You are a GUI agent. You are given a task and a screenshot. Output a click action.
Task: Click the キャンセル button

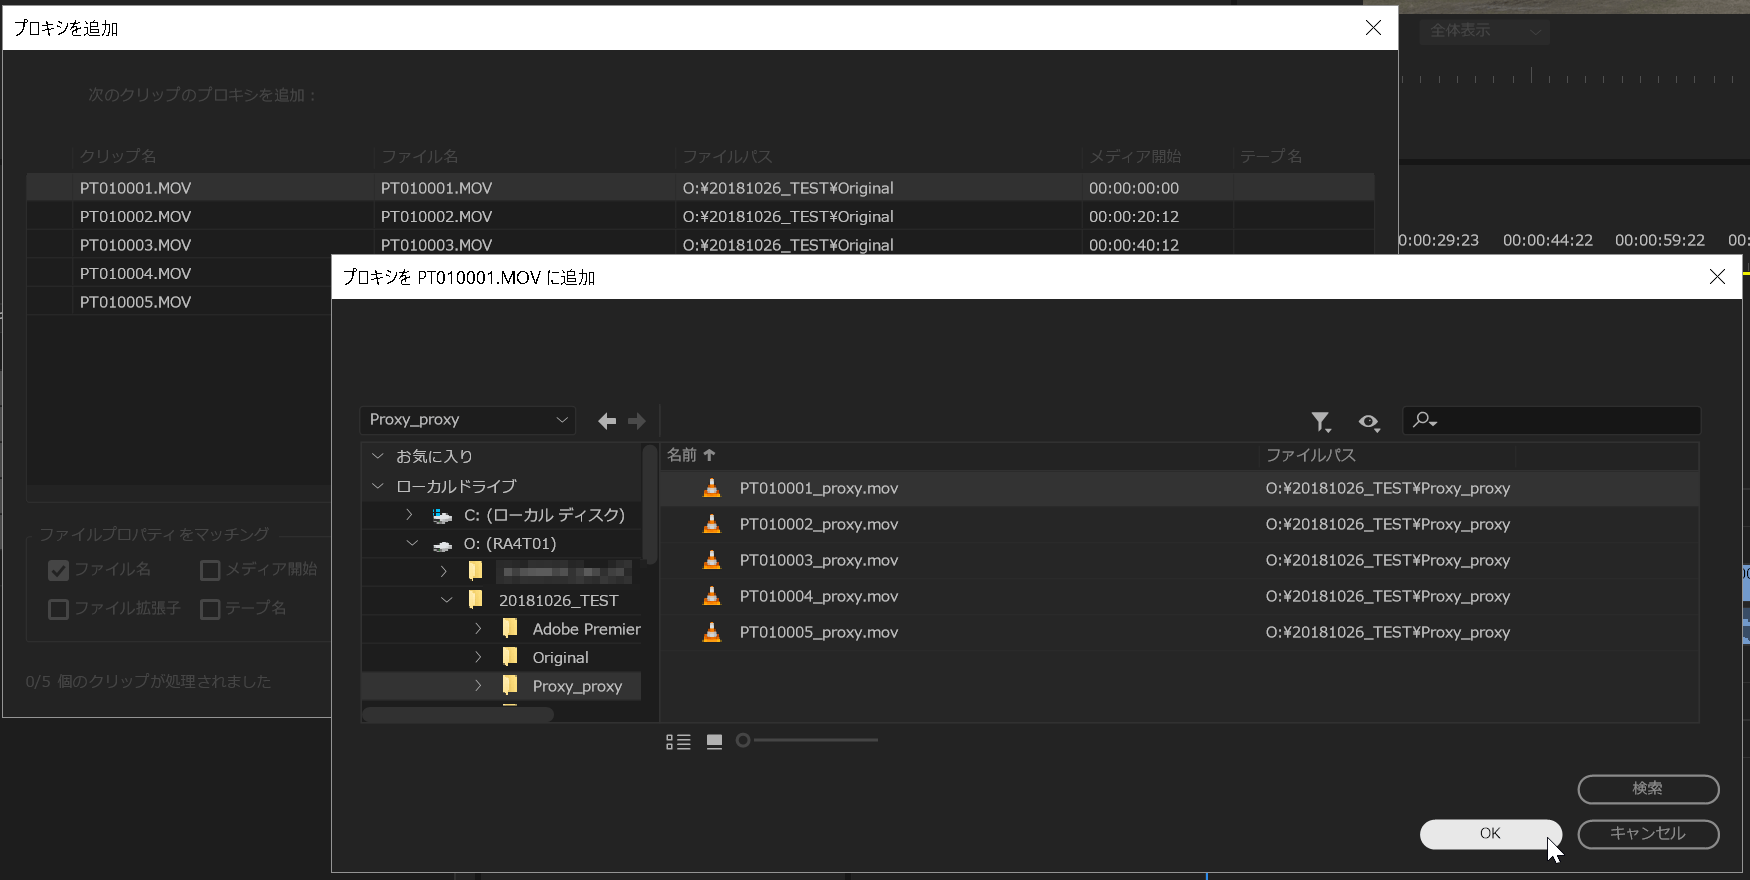(1648, 833)
